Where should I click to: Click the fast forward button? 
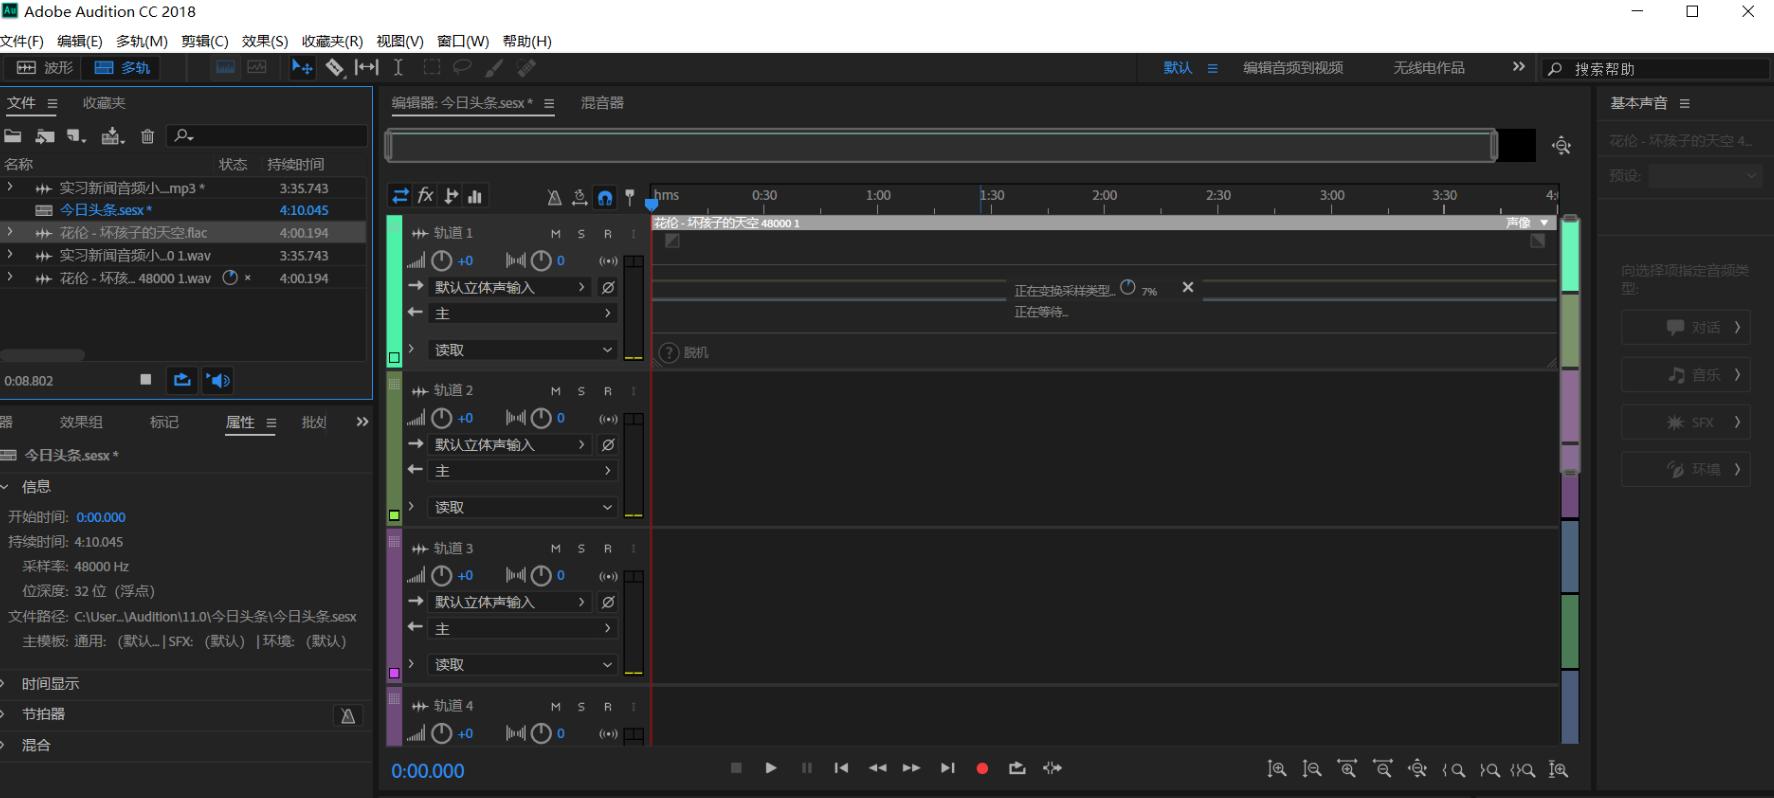[x=911, y=768]
